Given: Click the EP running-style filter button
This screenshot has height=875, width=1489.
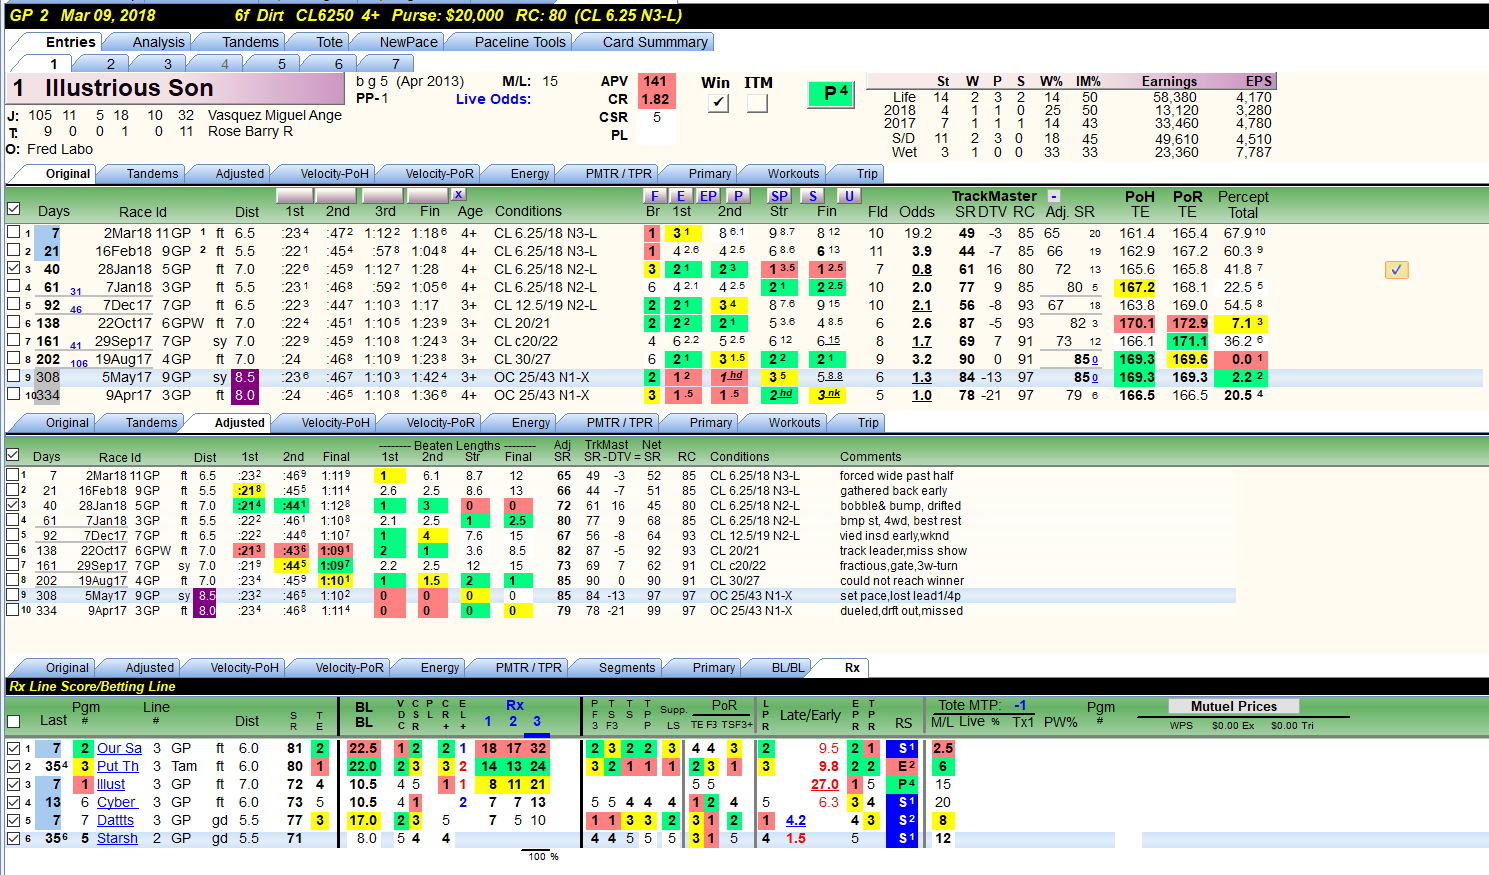Looking at the screenshot, I should [x=708, y=196].
